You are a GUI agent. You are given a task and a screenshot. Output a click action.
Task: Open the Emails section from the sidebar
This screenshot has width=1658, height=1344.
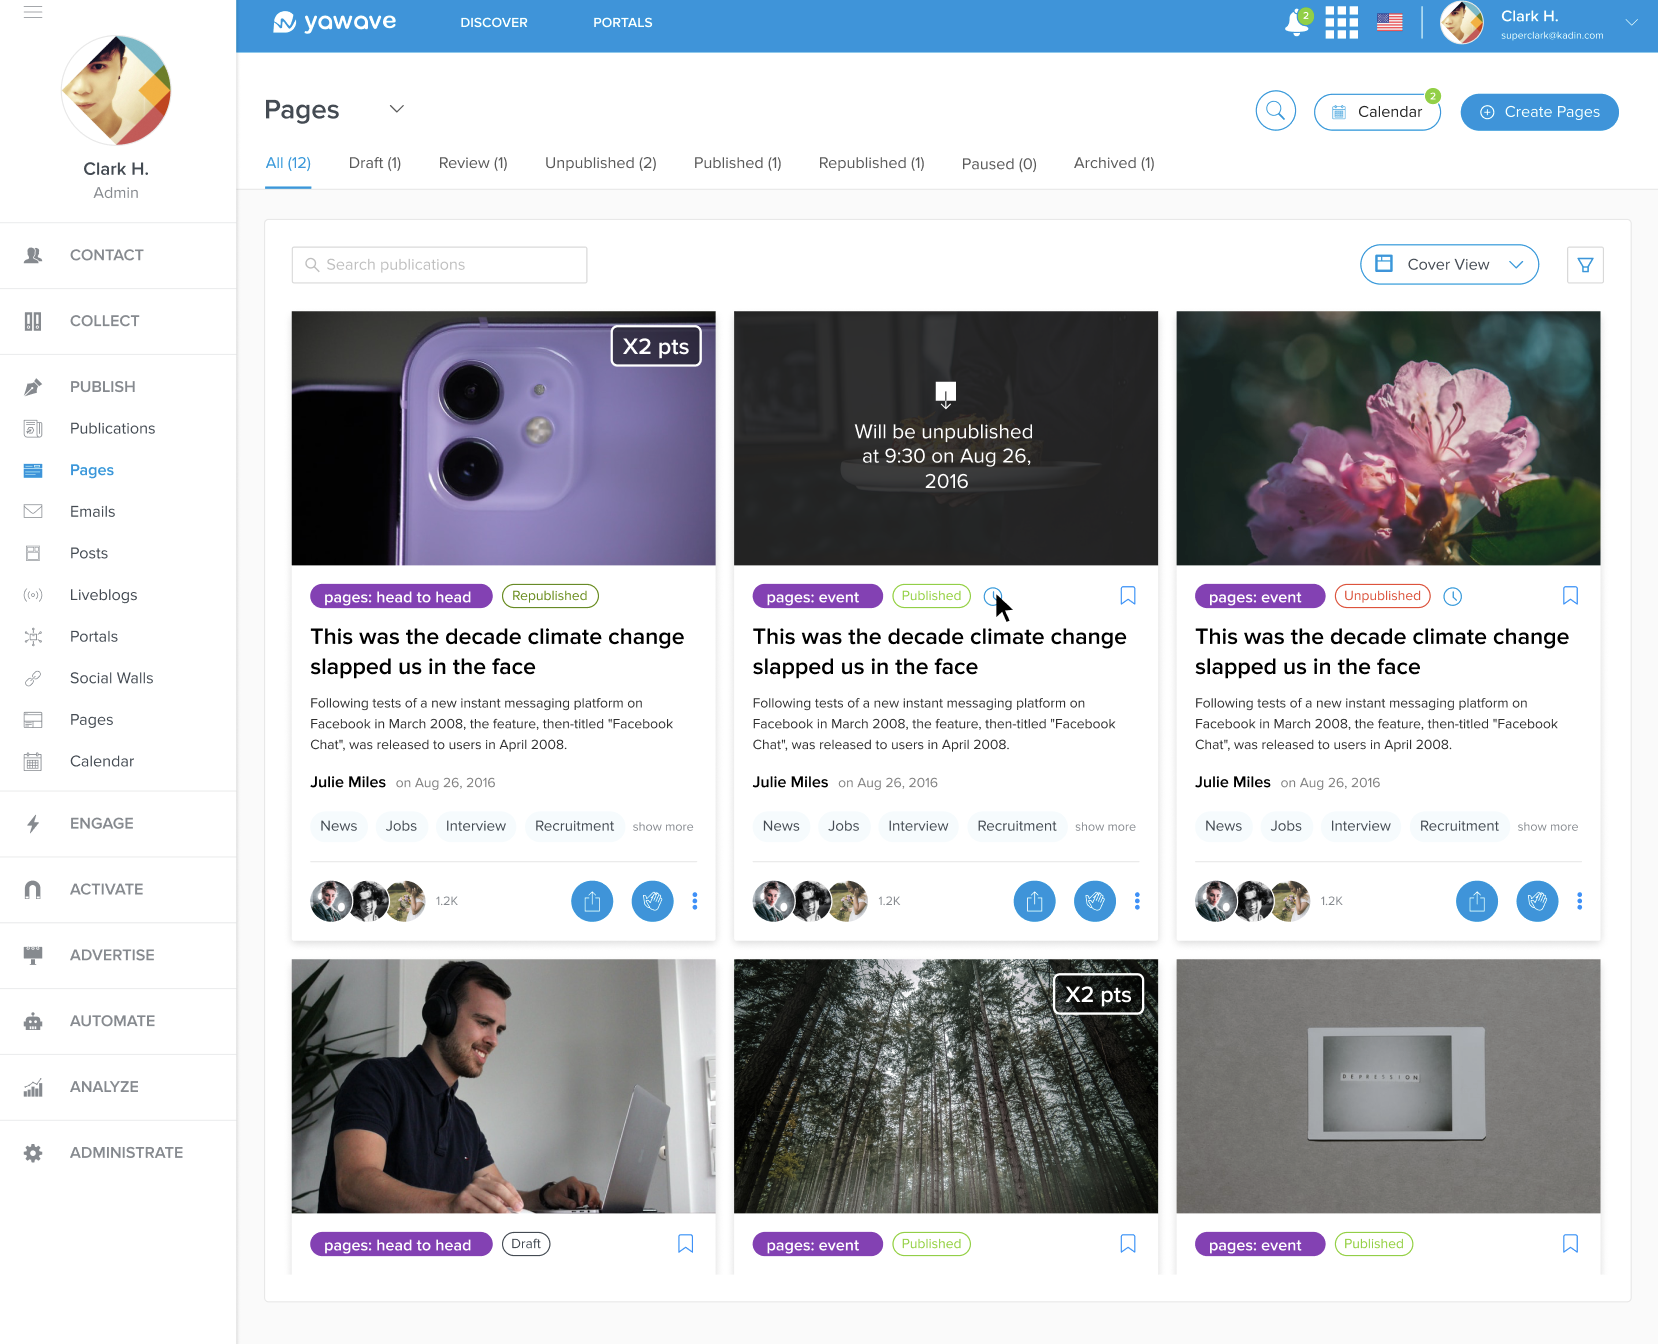(x=92, y=511)
